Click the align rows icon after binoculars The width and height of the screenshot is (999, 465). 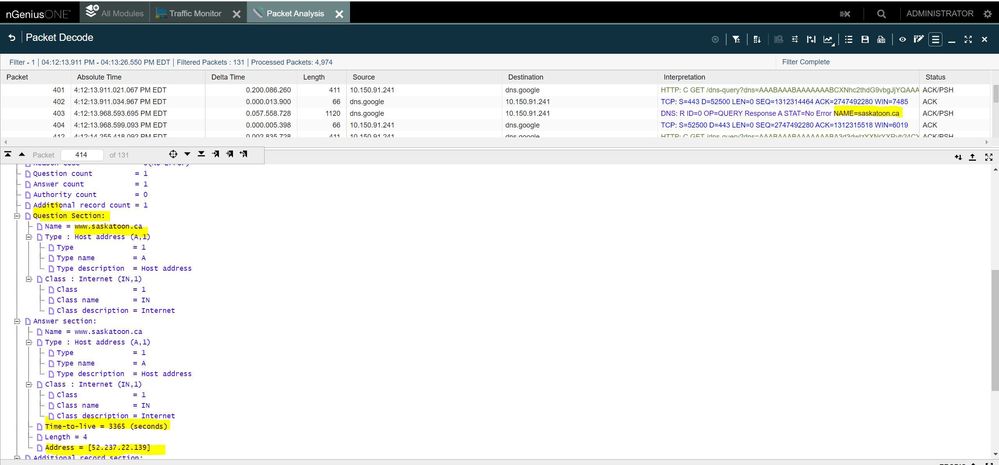click(795, 39)
